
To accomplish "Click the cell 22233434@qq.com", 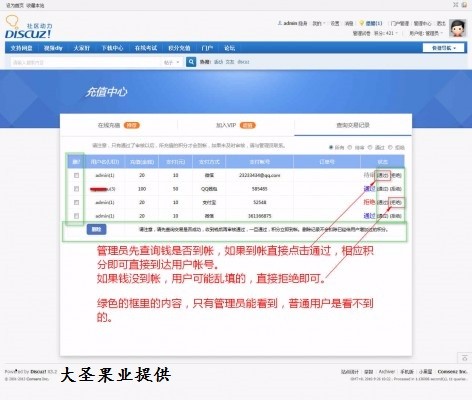I will [260, 175].
